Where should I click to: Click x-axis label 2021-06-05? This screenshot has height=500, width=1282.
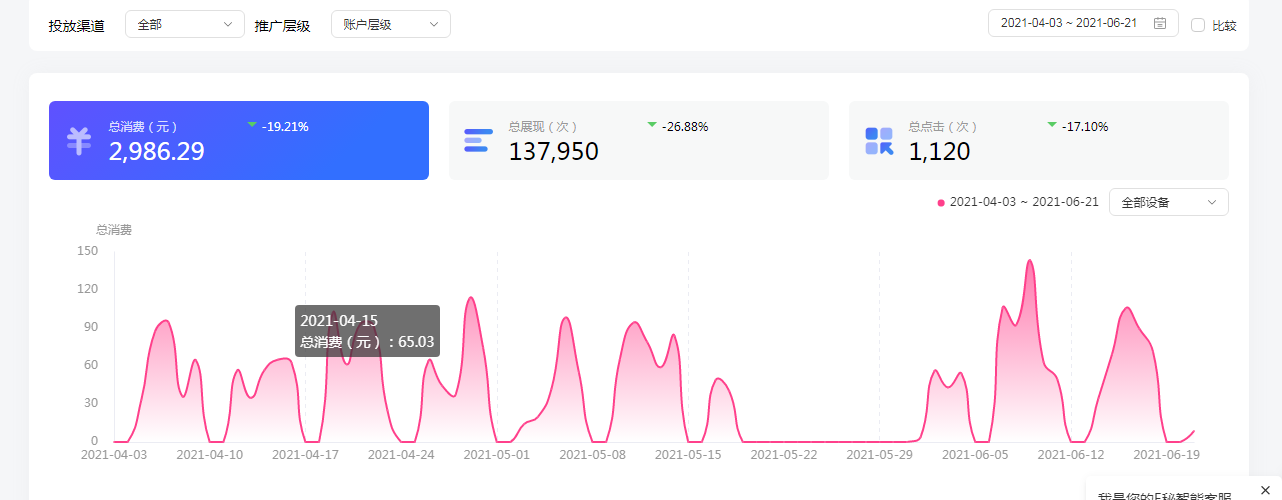tap(975, 454)
